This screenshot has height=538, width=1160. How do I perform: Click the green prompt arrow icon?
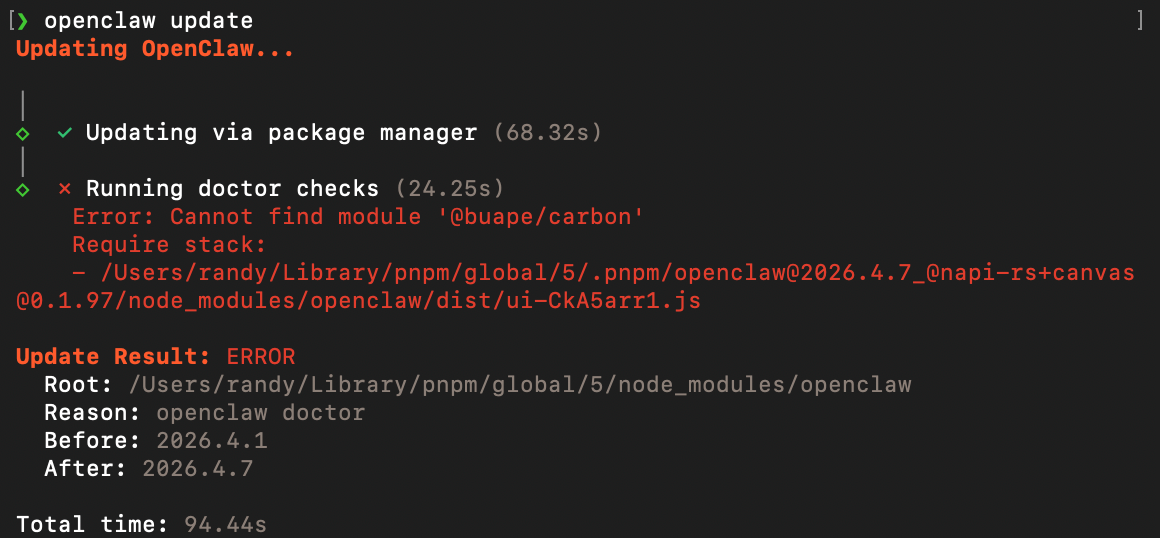tap(23, 21)
